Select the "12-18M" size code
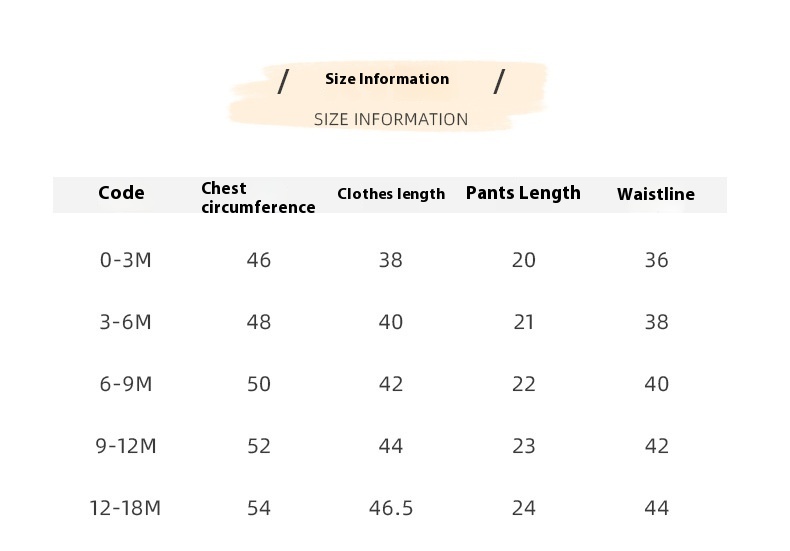 point(125,508)
